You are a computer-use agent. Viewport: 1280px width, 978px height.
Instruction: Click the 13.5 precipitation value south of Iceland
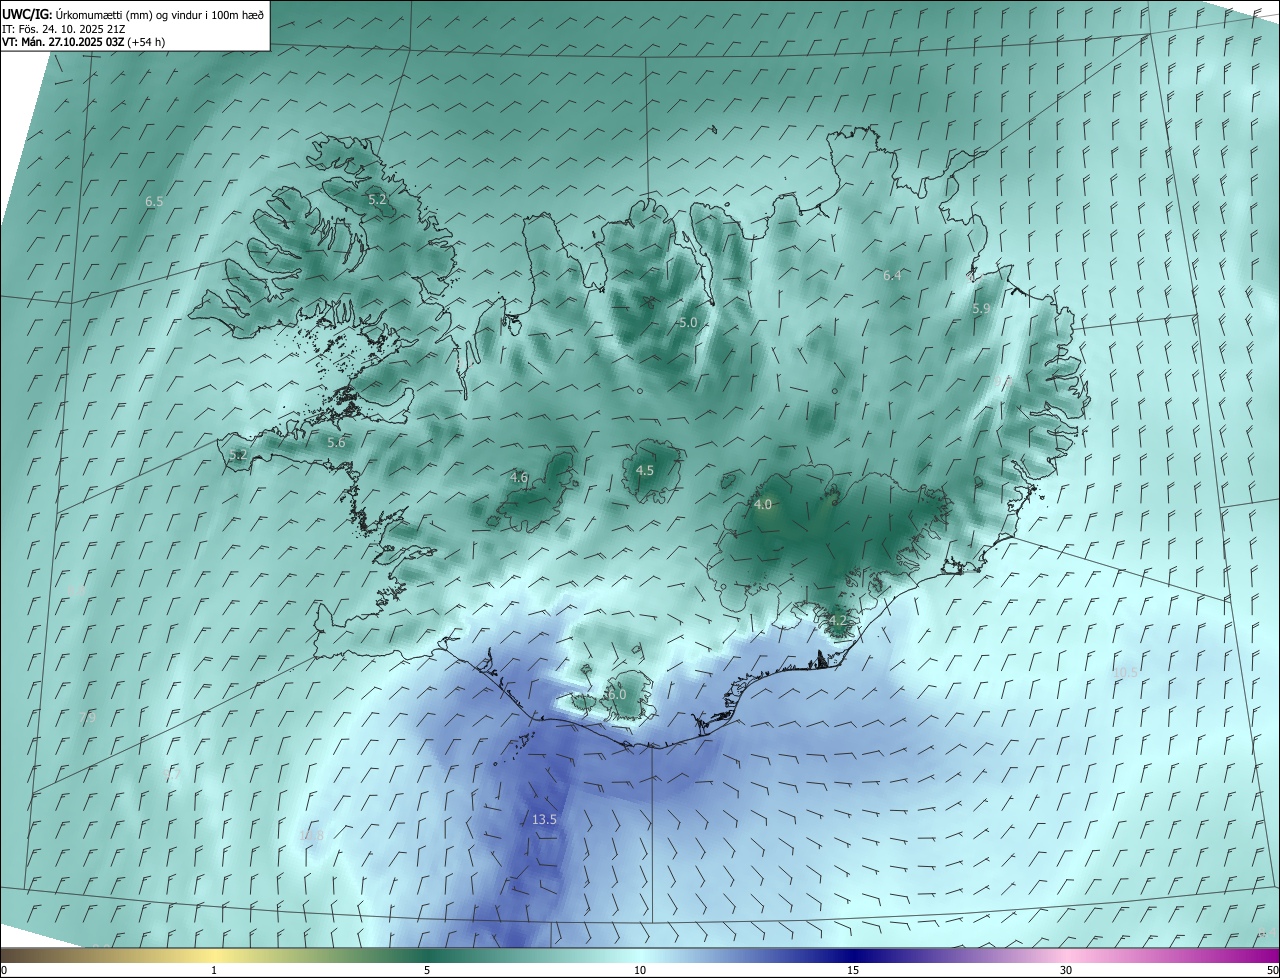544,819
